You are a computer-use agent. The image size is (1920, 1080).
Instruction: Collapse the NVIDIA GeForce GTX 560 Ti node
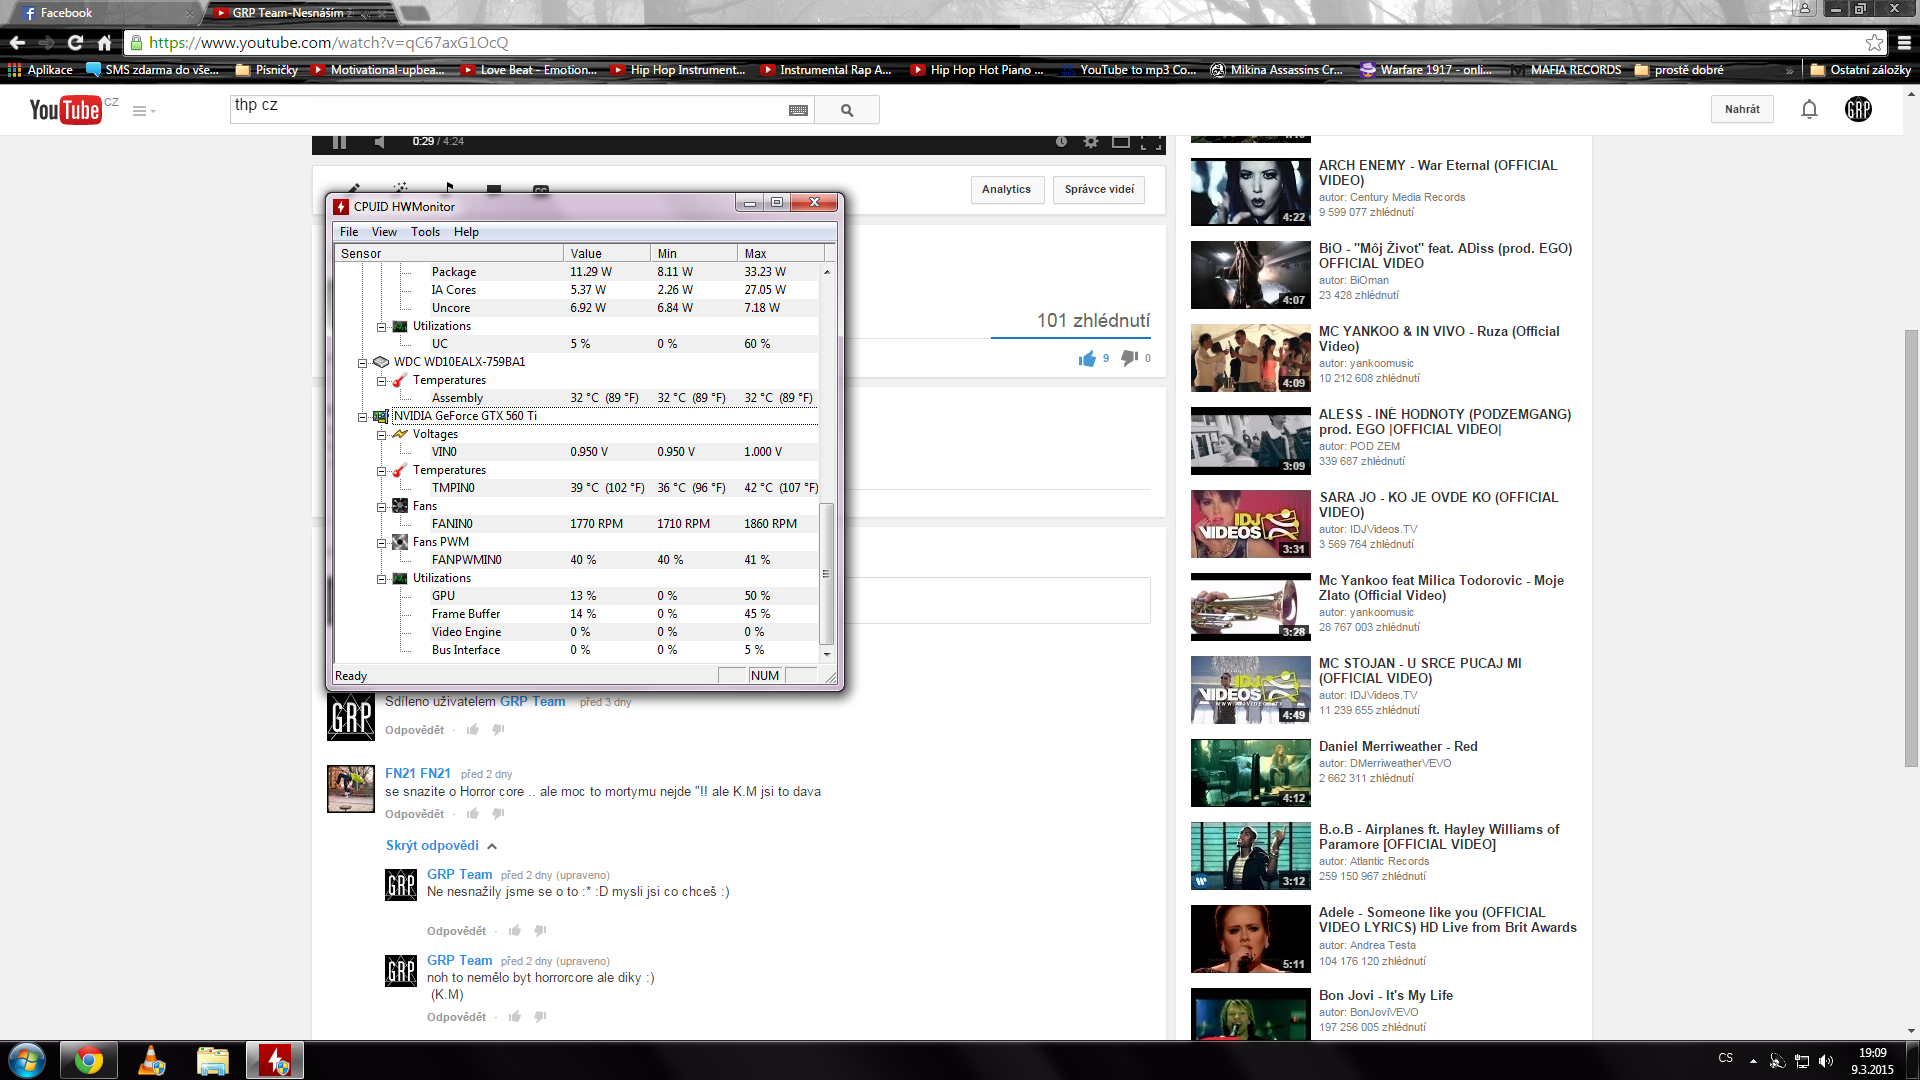coord(363,417)
